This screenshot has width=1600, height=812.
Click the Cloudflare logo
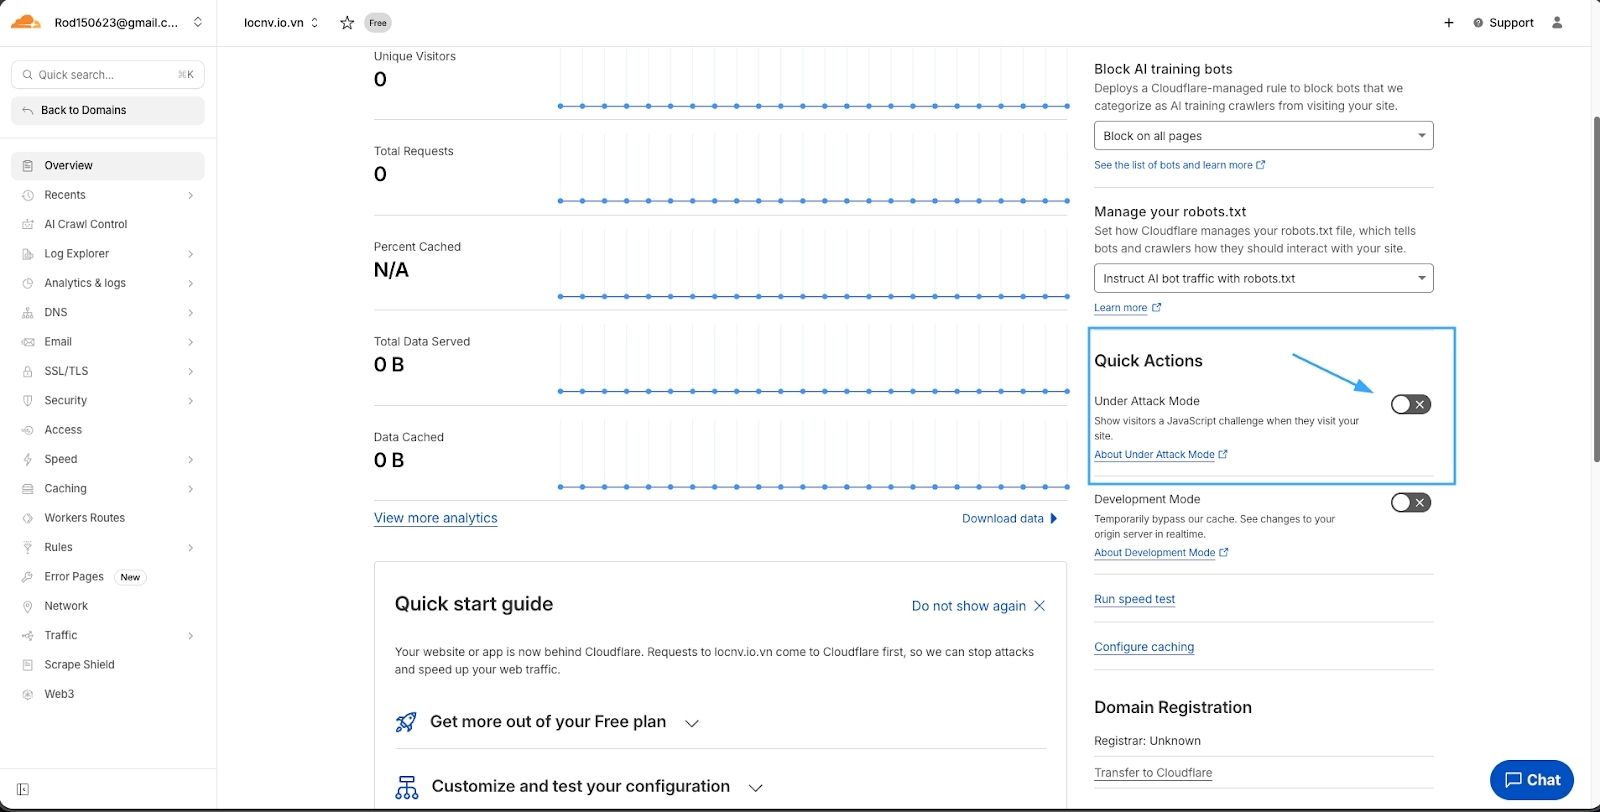[25, 21]
